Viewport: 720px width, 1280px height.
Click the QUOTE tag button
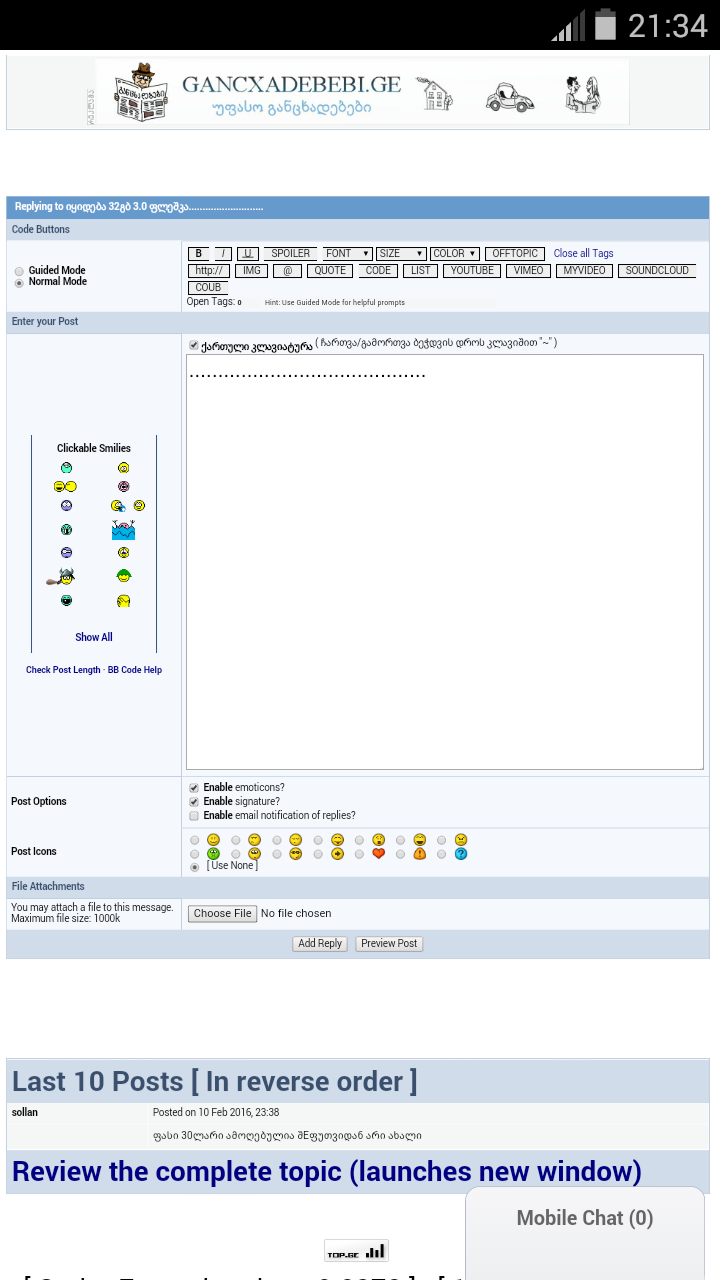(x=330, y=271)
